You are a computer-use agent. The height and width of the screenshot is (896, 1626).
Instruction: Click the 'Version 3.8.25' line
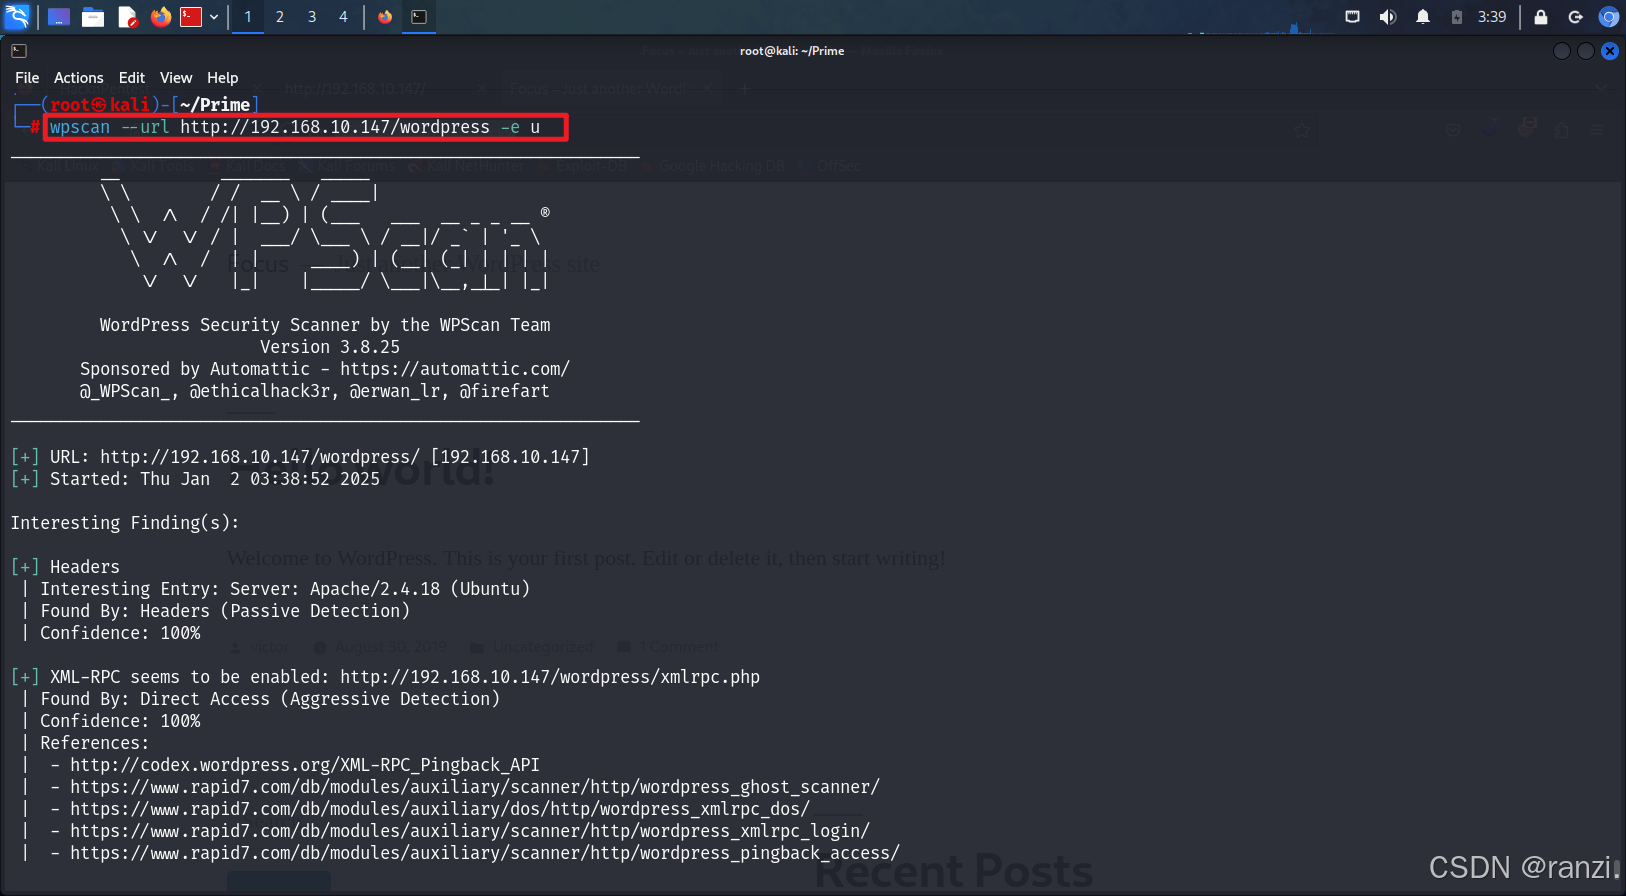(330, 347)
